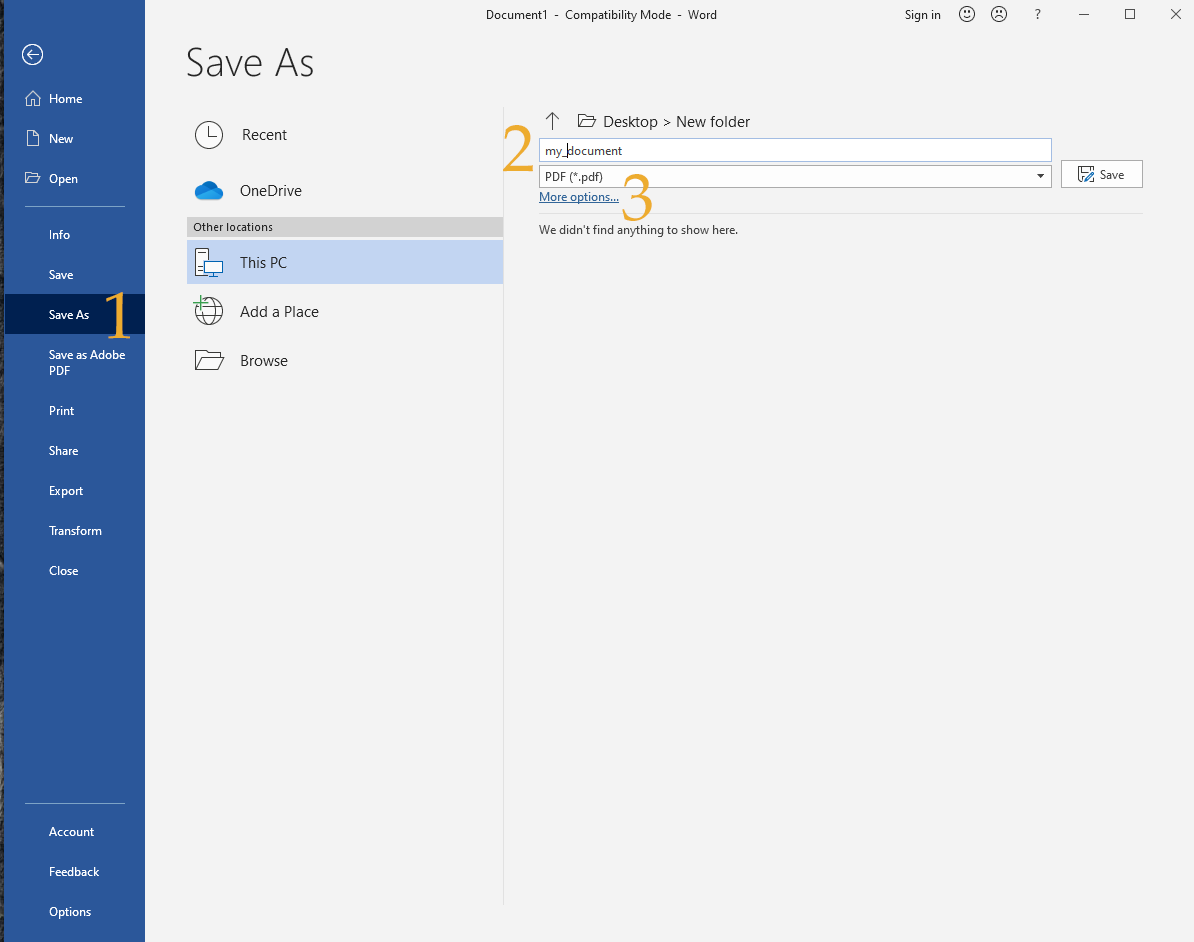
Task: Open the Browse folder dialog
Action: pyautogui.click(x=344, y=360)
